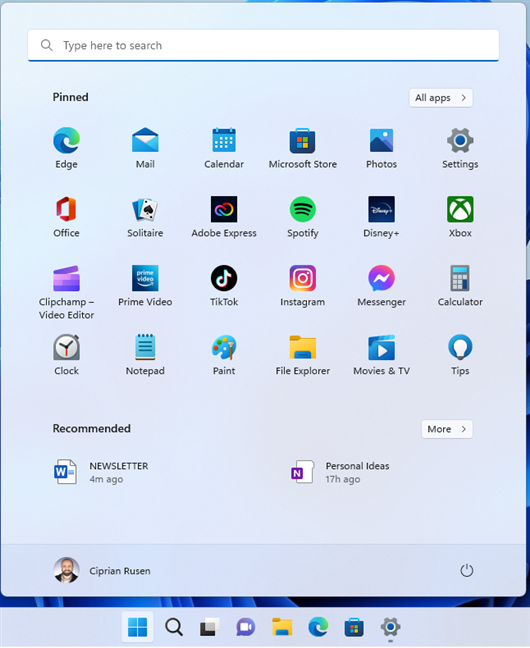Launch the Messenger app
Viewport: 530px width, 648px height.
click(381, 286)
